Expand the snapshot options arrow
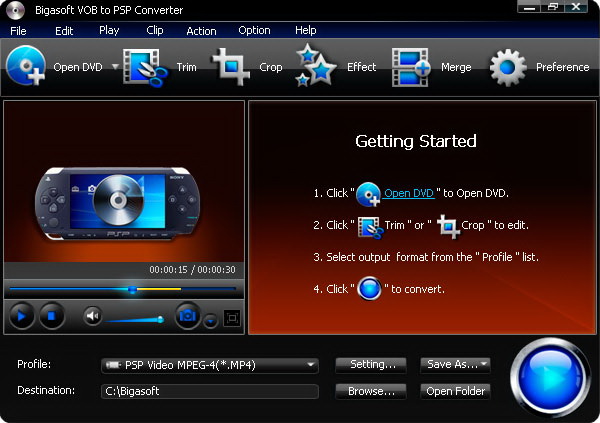 pyautogui.click(x=210, y=321)
